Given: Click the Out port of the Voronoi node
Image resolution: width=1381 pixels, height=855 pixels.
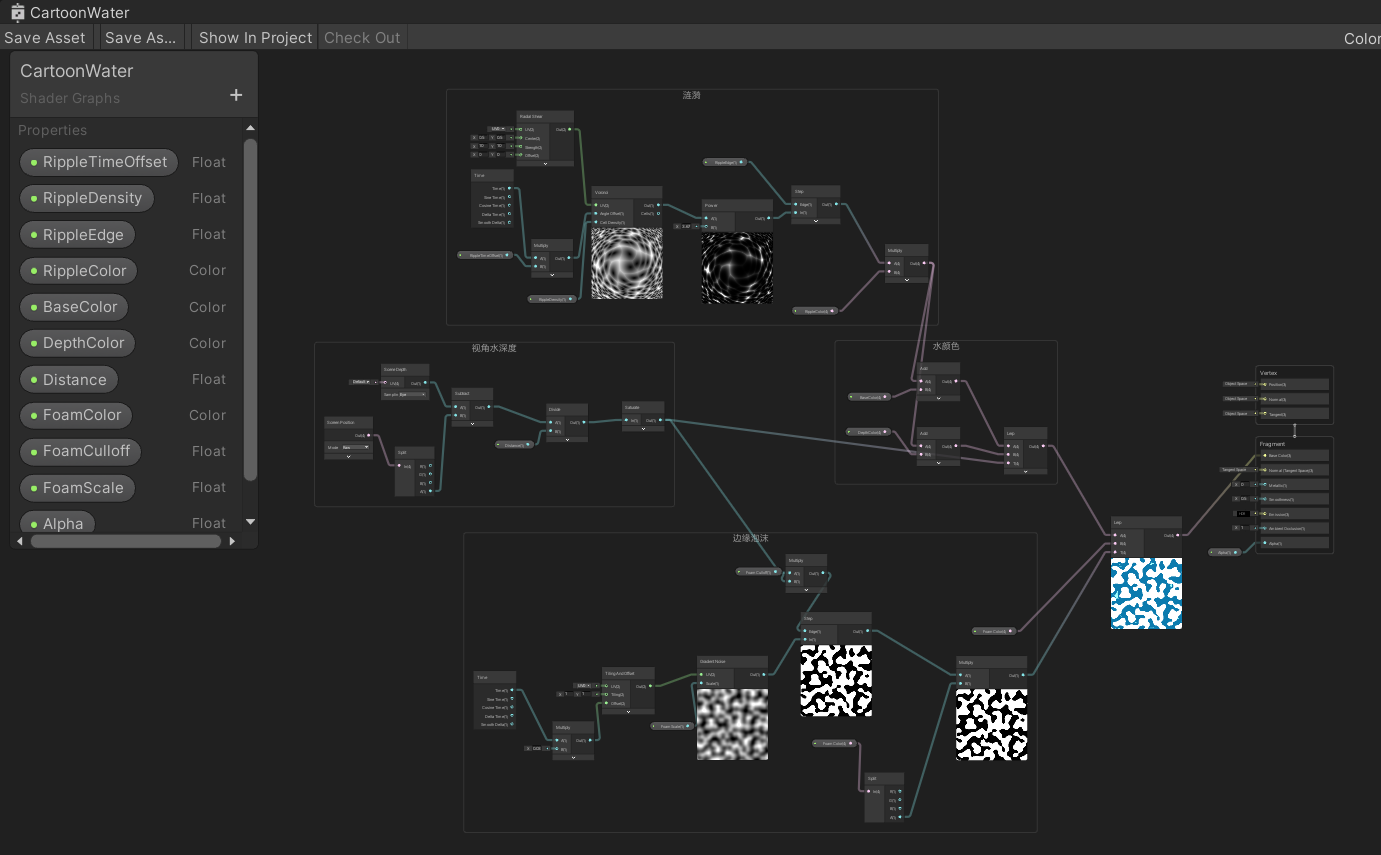Looking at the screenshot, I should 658,205.
